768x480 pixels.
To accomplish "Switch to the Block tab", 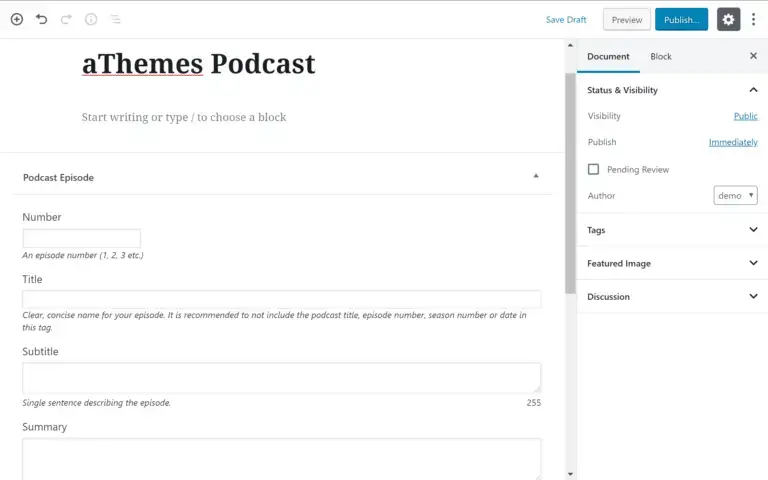I will 661,56.
